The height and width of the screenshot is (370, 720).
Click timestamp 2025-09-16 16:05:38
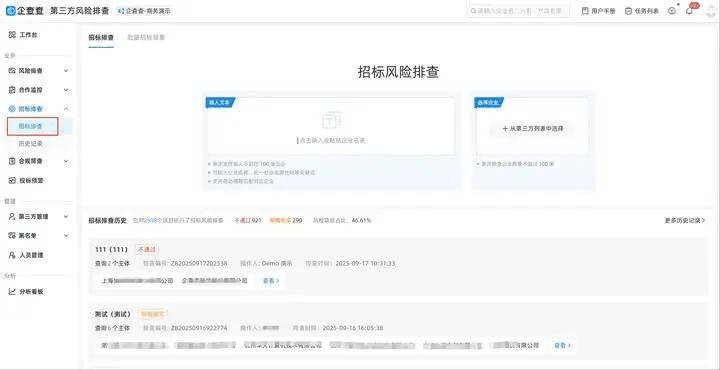(x=353, y=328)
